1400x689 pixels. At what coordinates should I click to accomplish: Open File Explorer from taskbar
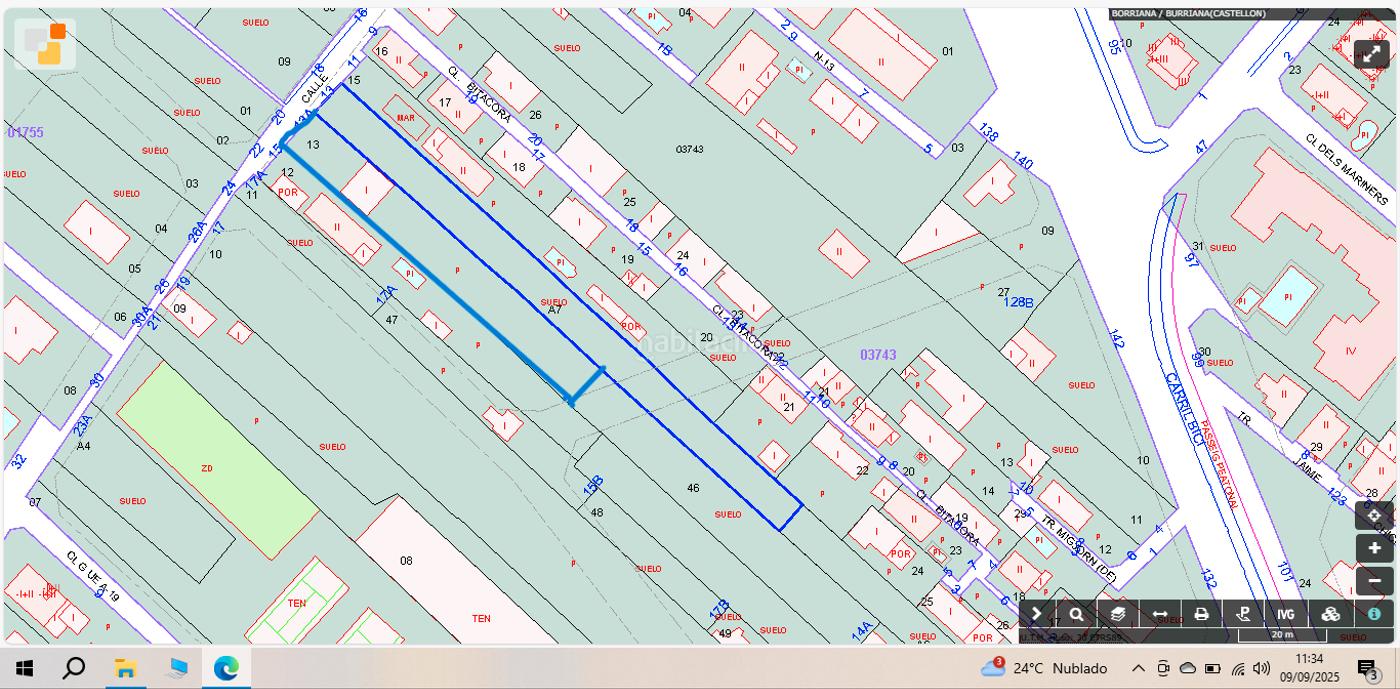(x=125, y=668)
